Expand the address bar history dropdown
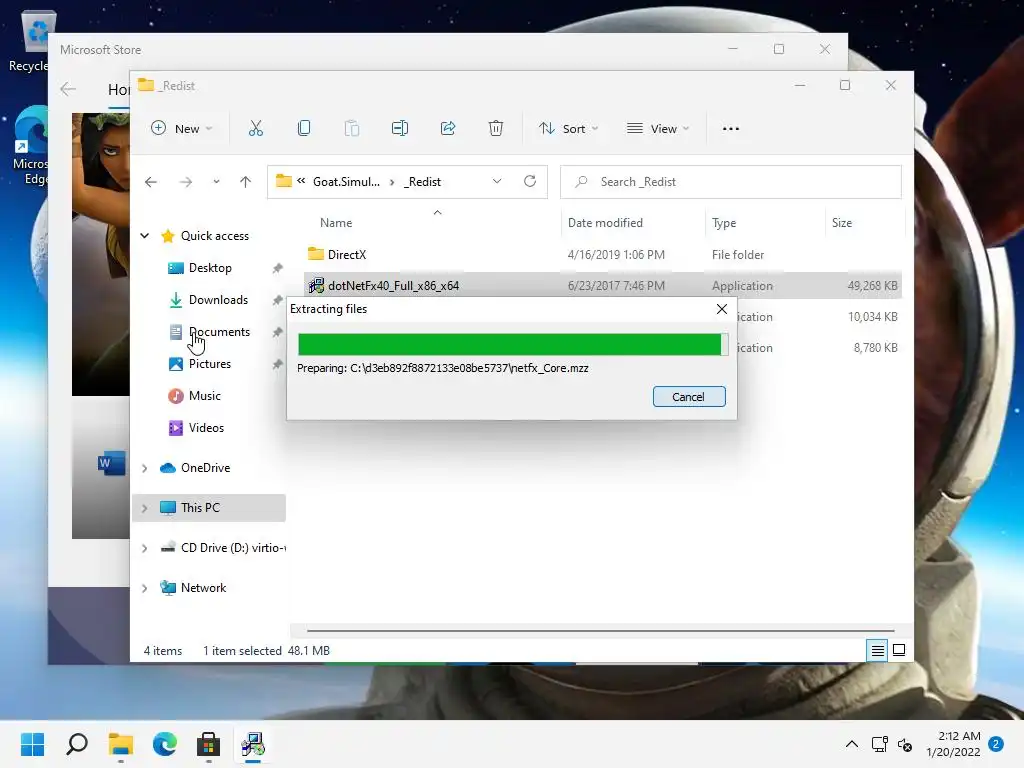Viewport: 1024px width, 768px height. pyautogui.click(x=497, y=182)
